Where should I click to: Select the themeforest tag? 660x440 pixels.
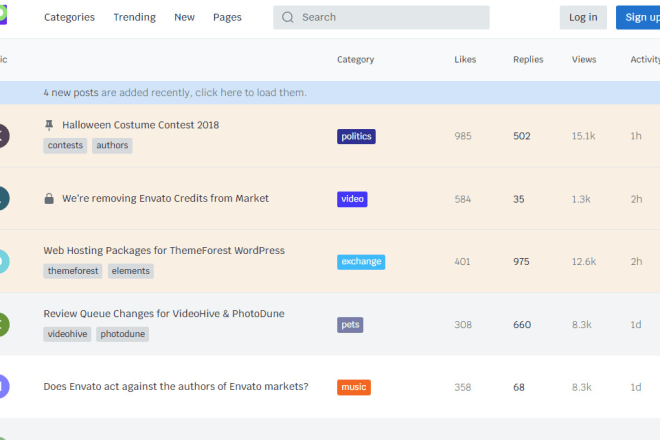click(73, 271)
